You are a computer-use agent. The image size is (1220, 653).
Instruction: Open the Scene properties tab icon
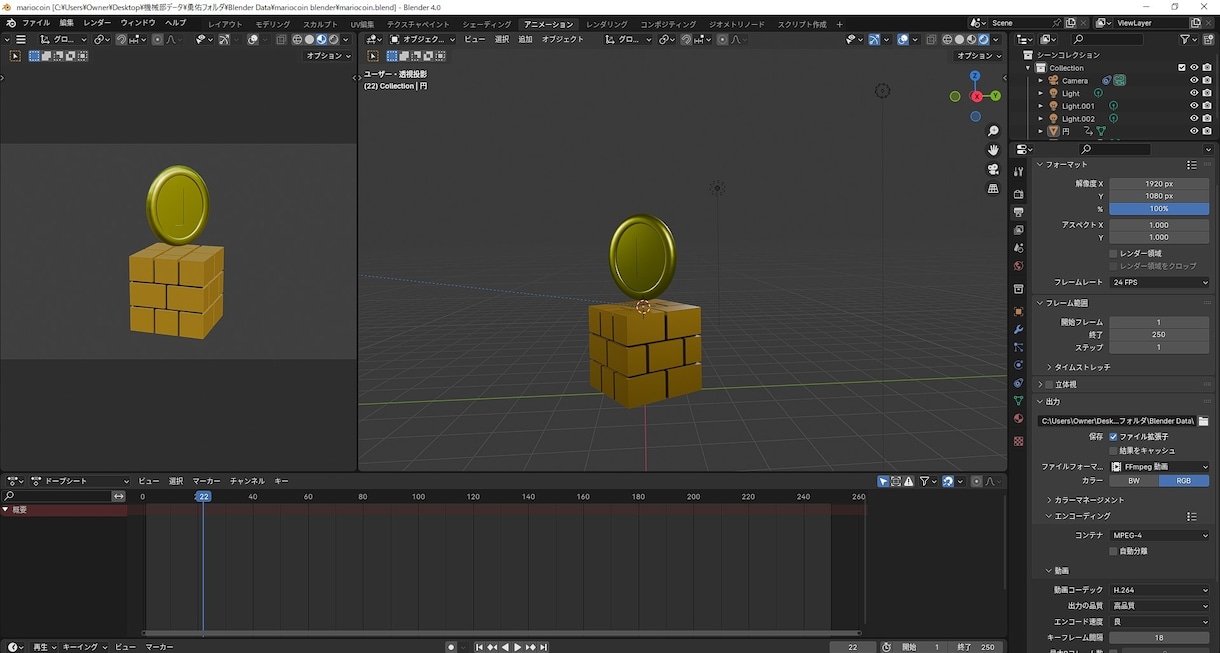click(x=1018, y=248)
